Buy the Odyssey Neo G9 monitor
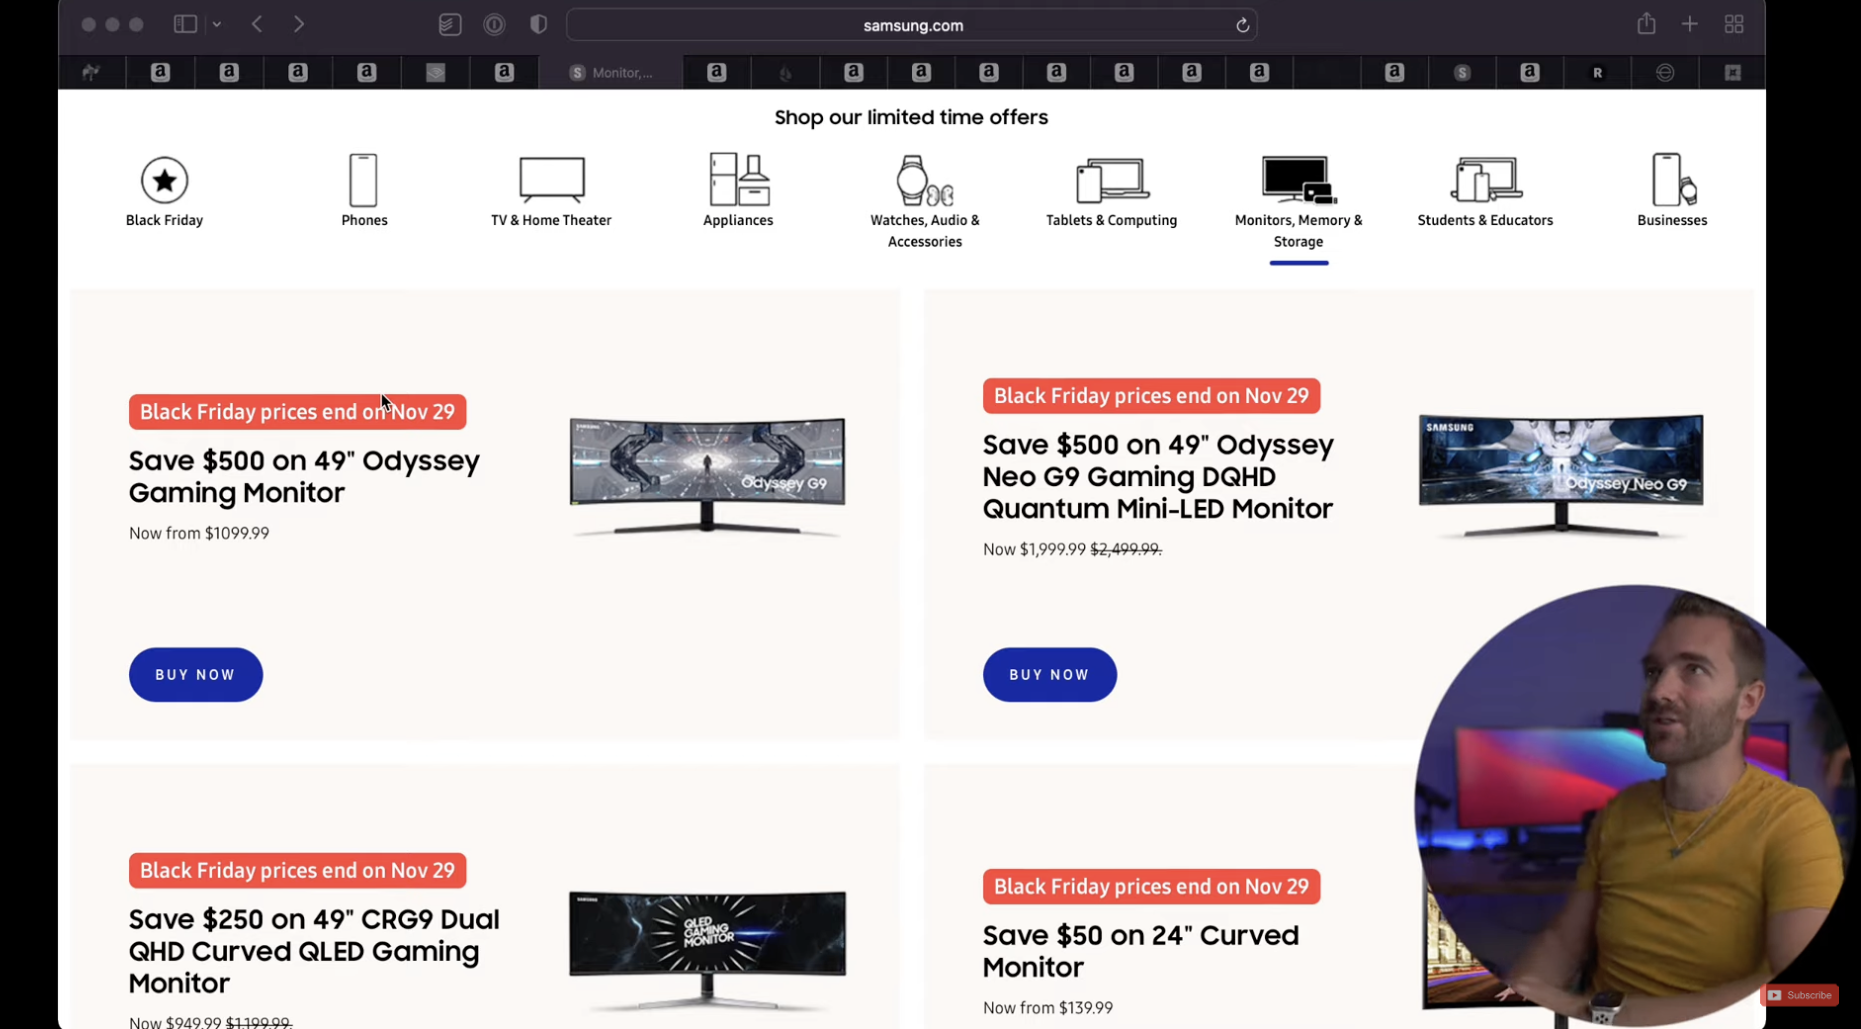 tap(1050, 675)
